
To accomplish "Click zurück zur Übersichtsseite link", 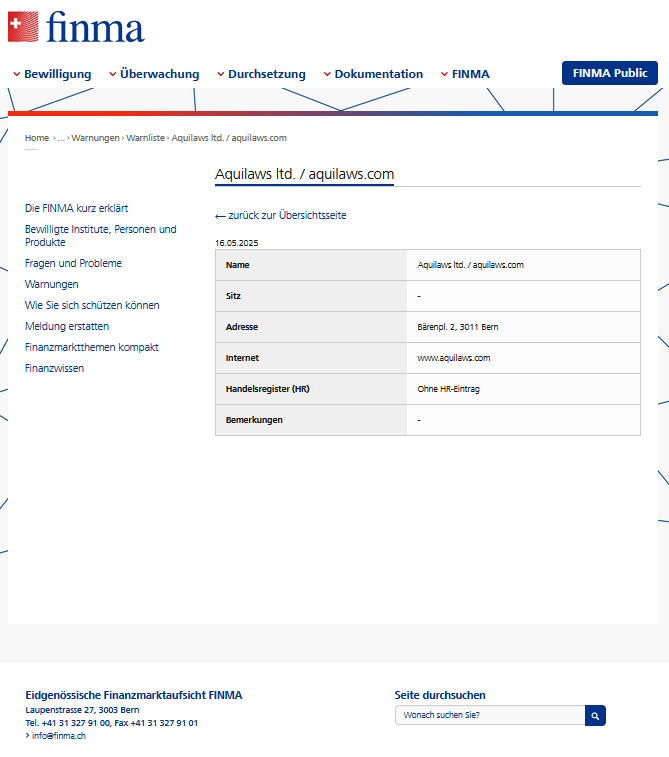I will [281, 215].
